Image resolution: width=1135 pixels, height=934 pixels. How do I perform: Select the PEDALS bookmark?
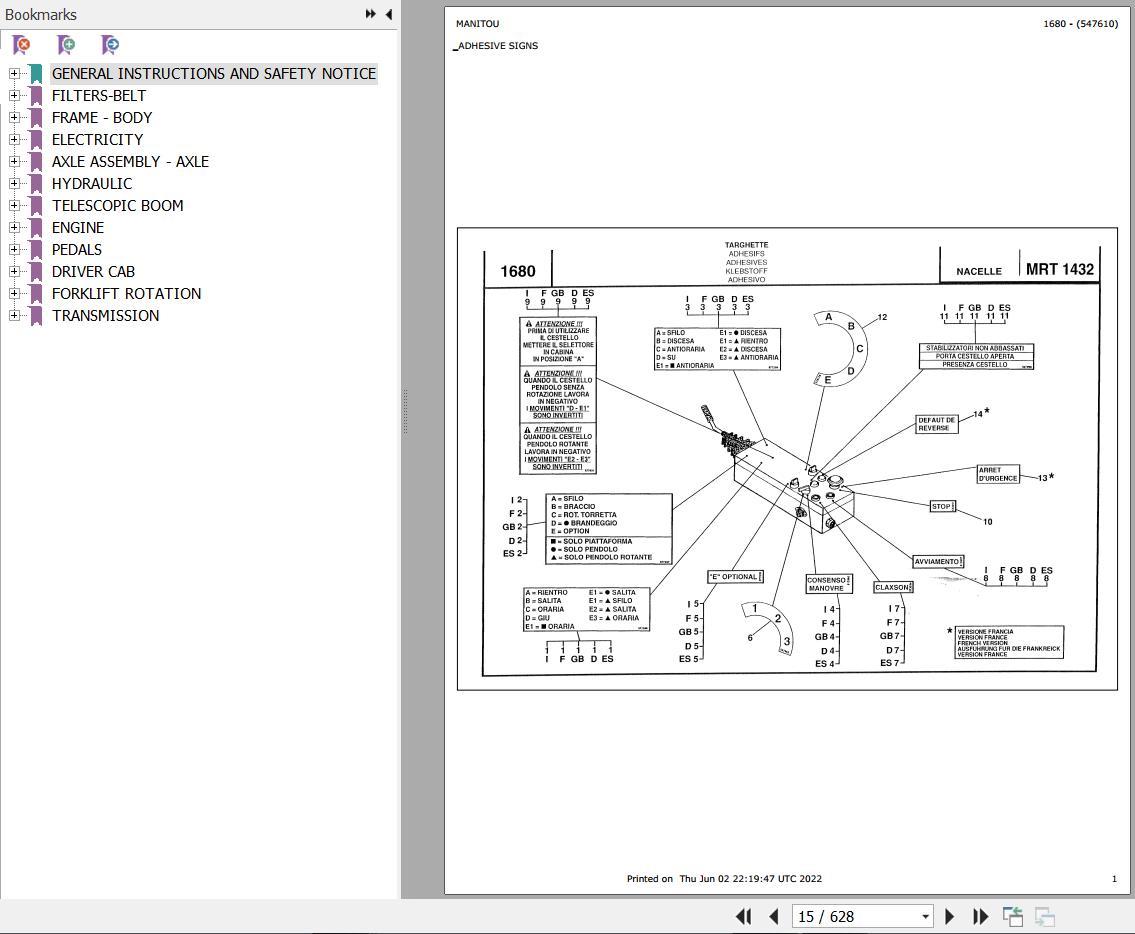77,249
